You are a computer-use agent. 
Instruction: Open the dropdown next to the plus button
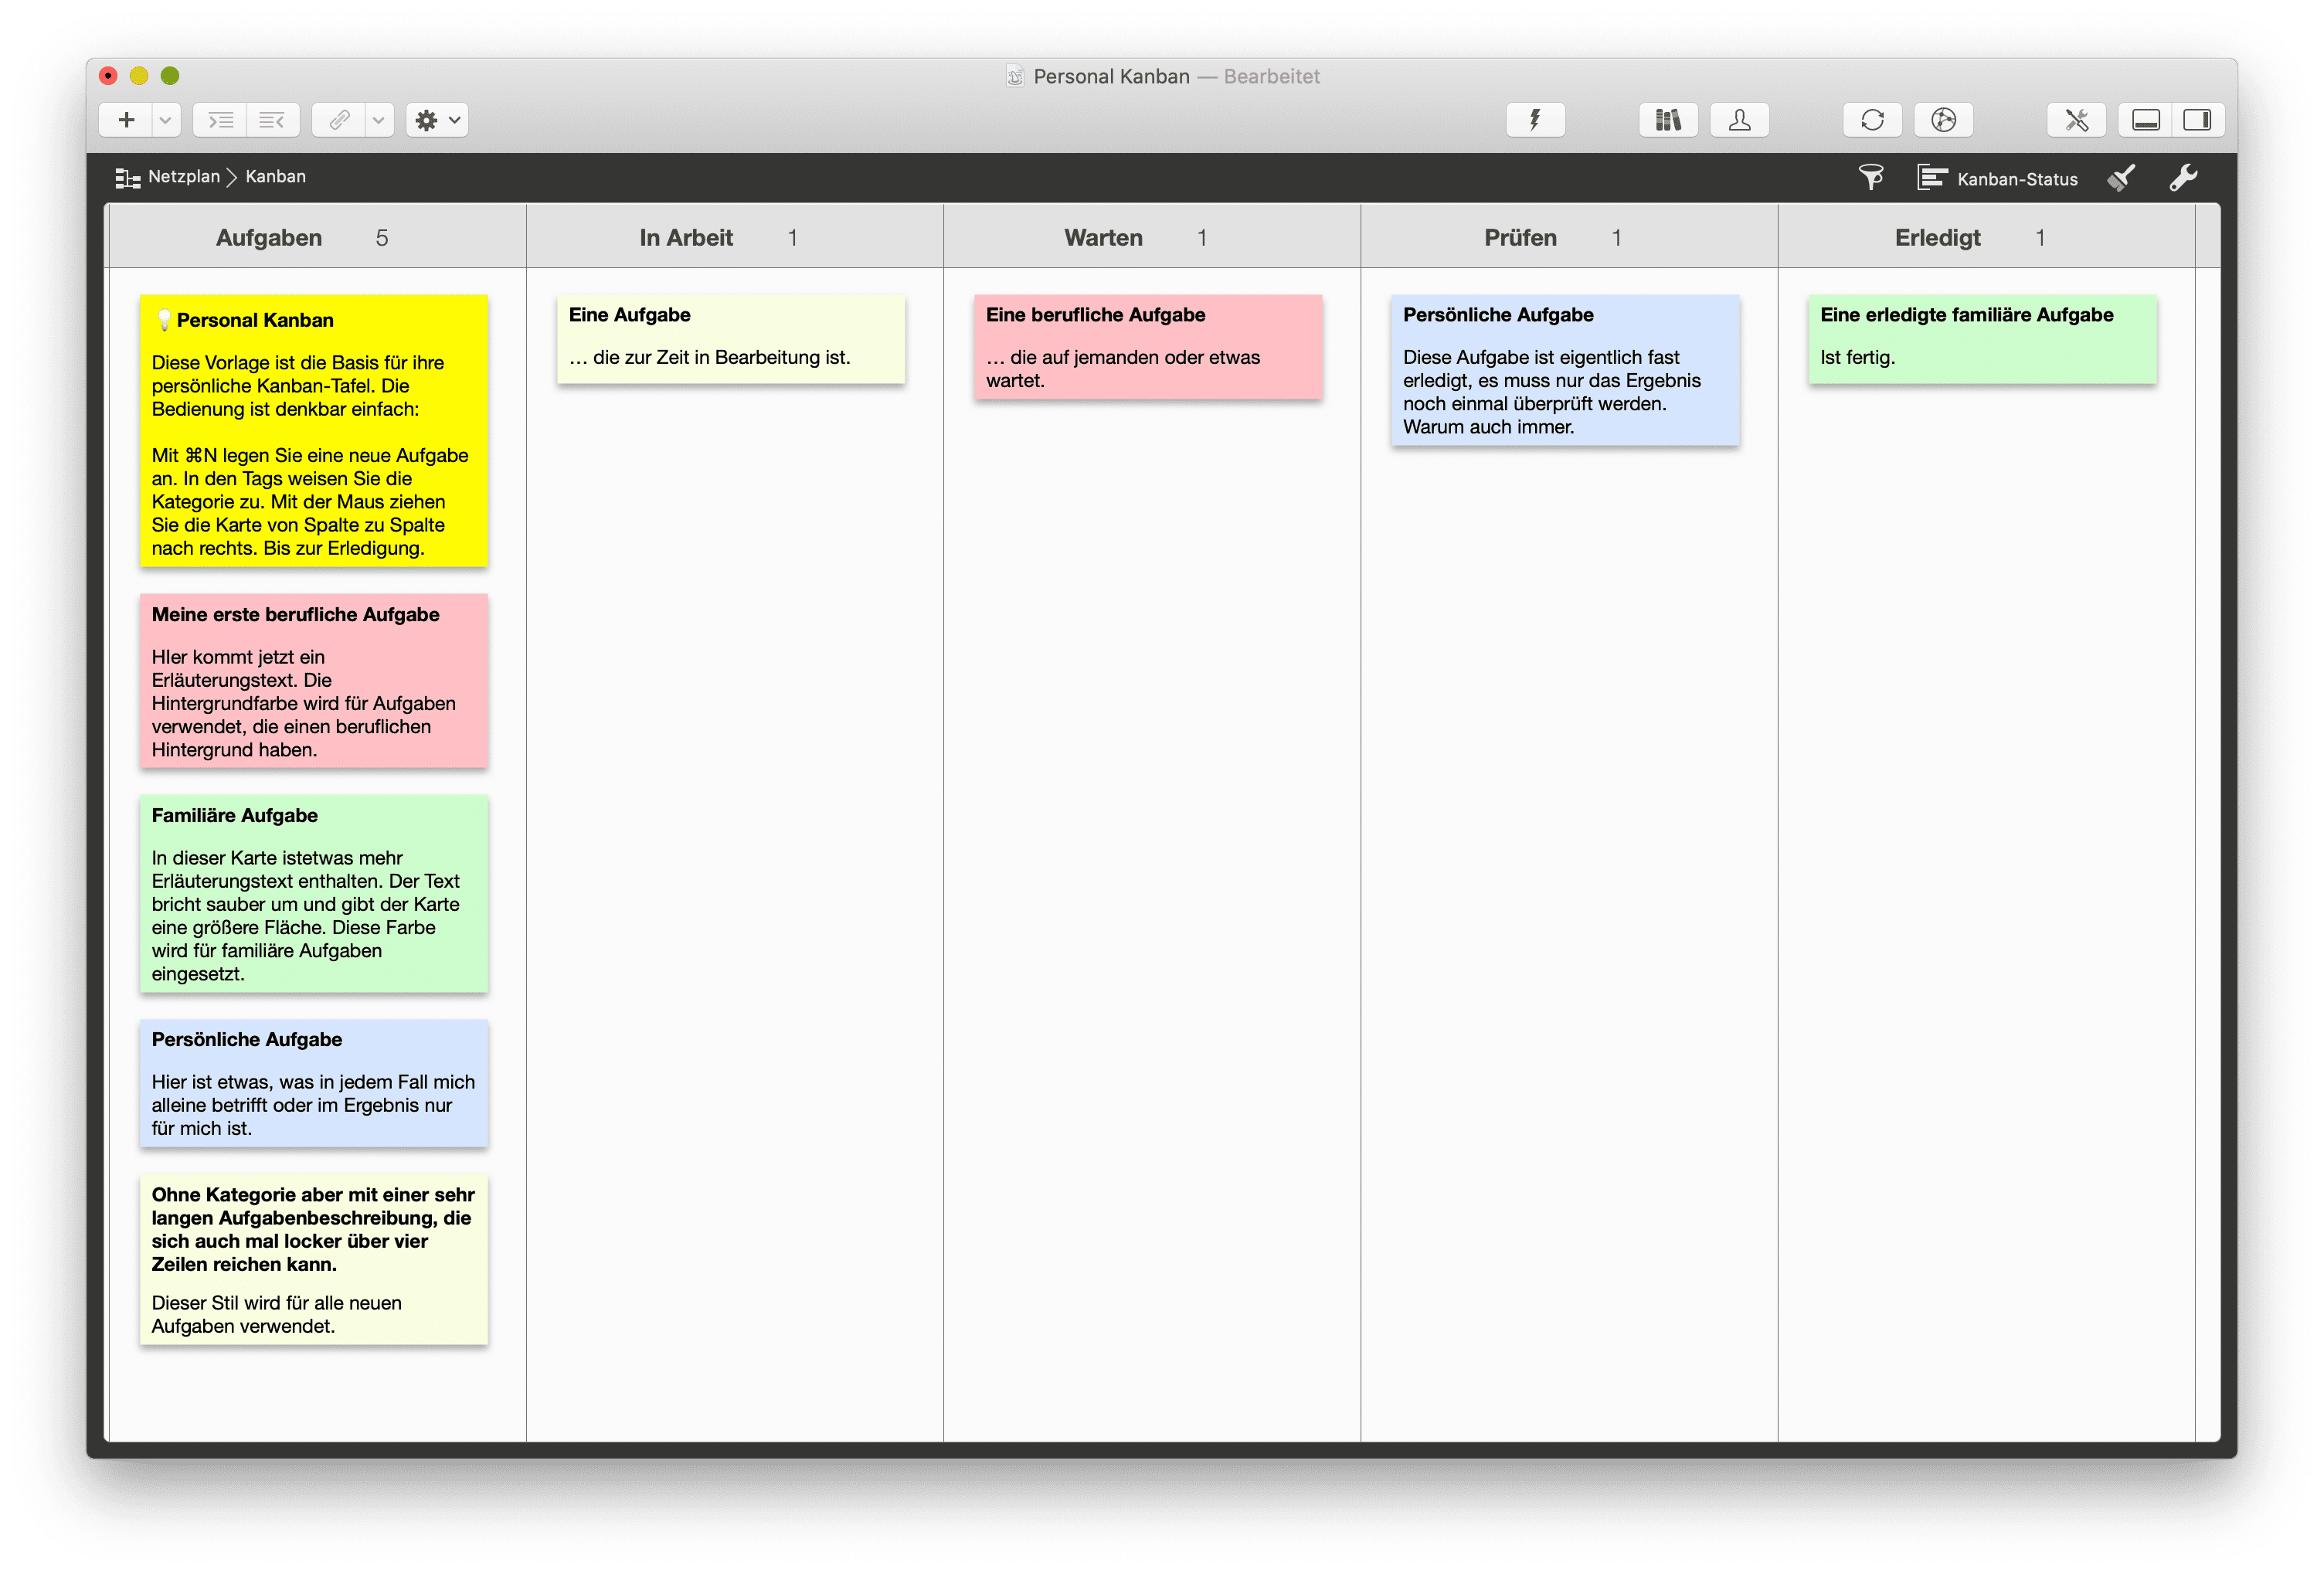pos(166,119)
